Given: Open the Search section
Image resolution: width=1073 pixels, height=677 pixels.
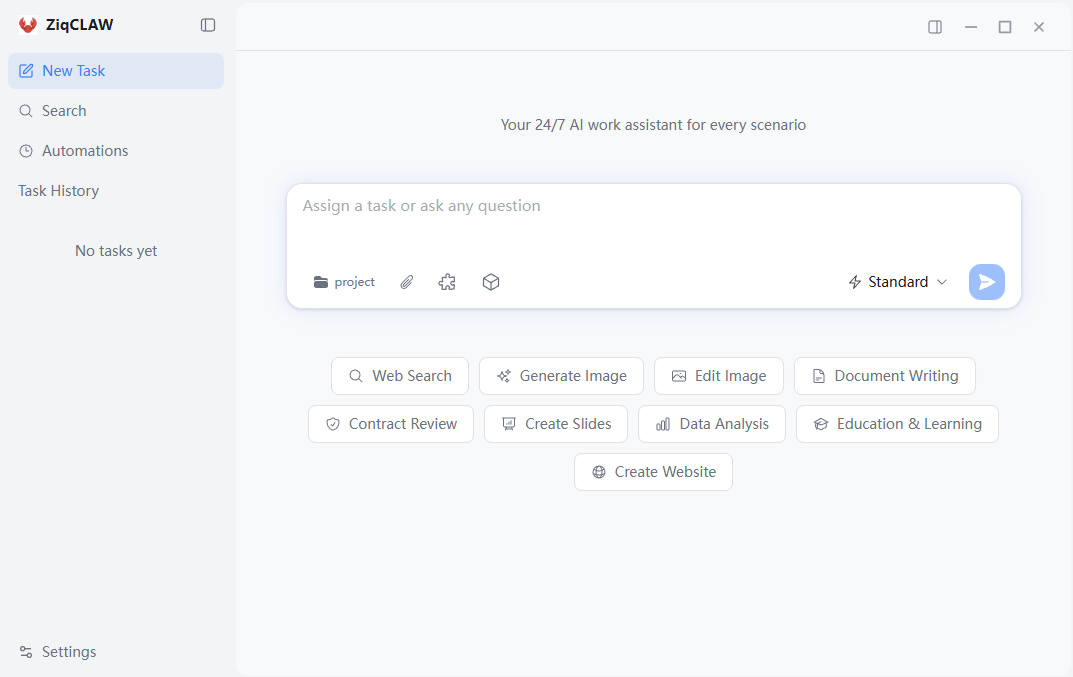Looking at the screenshot, I should pyautogui.click(x=63, y=110).
